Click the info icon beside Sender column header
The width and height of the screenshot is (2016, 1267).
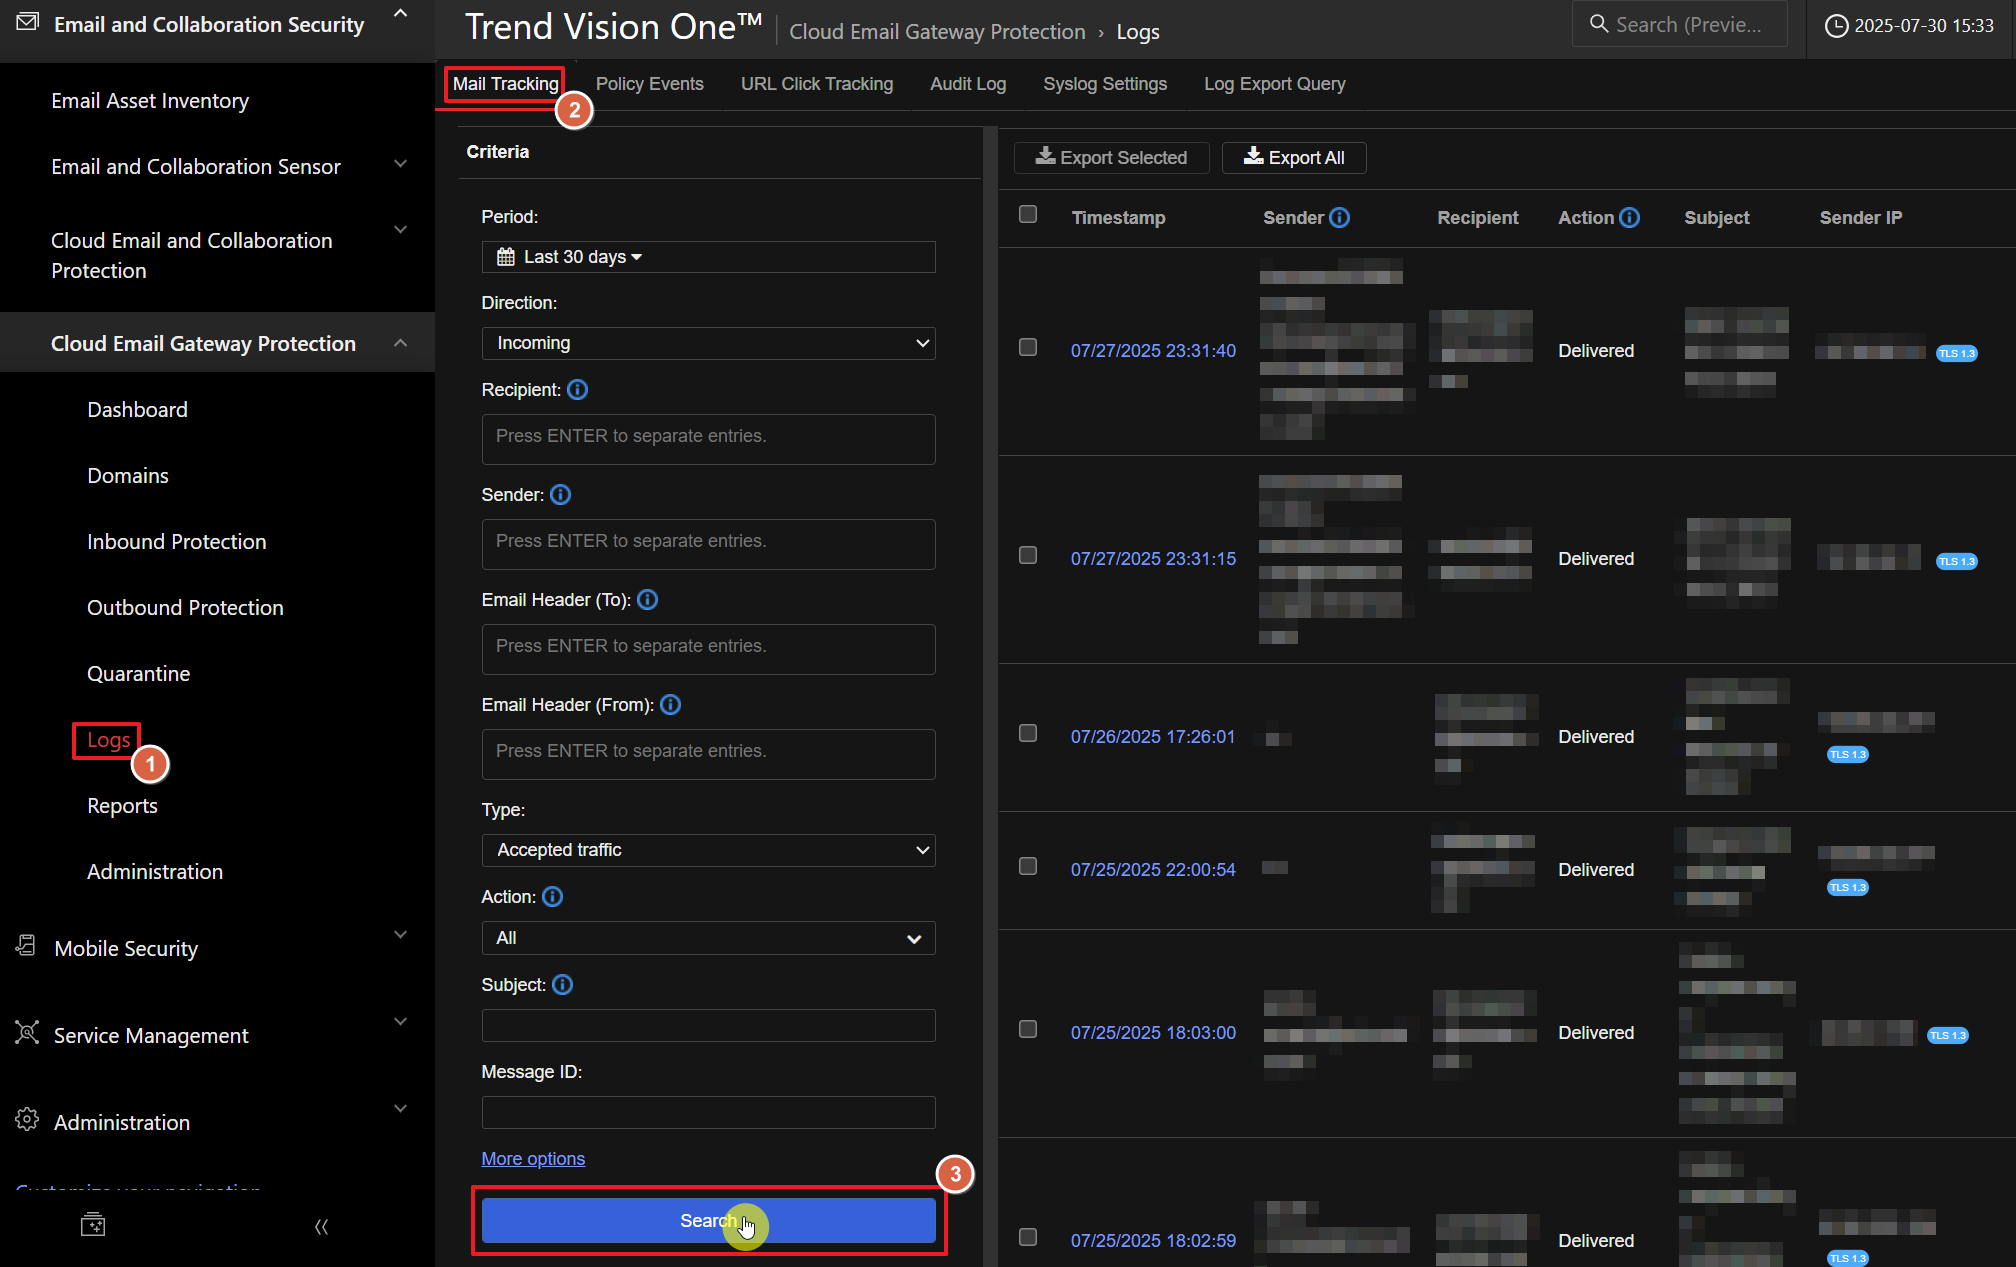coord(1340,217)
